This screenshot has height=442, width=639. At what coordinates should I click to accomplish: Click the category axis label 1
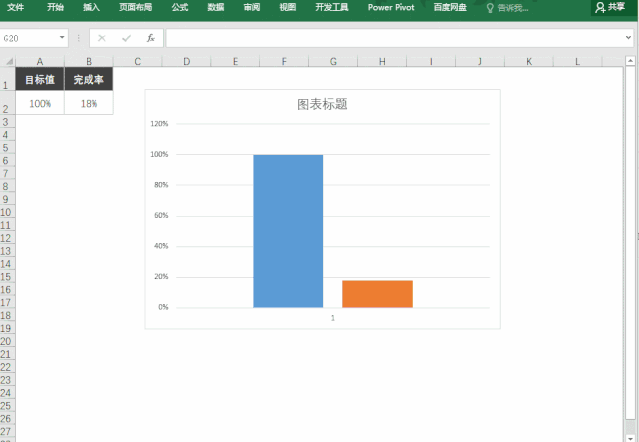click(x=333, y=318)
